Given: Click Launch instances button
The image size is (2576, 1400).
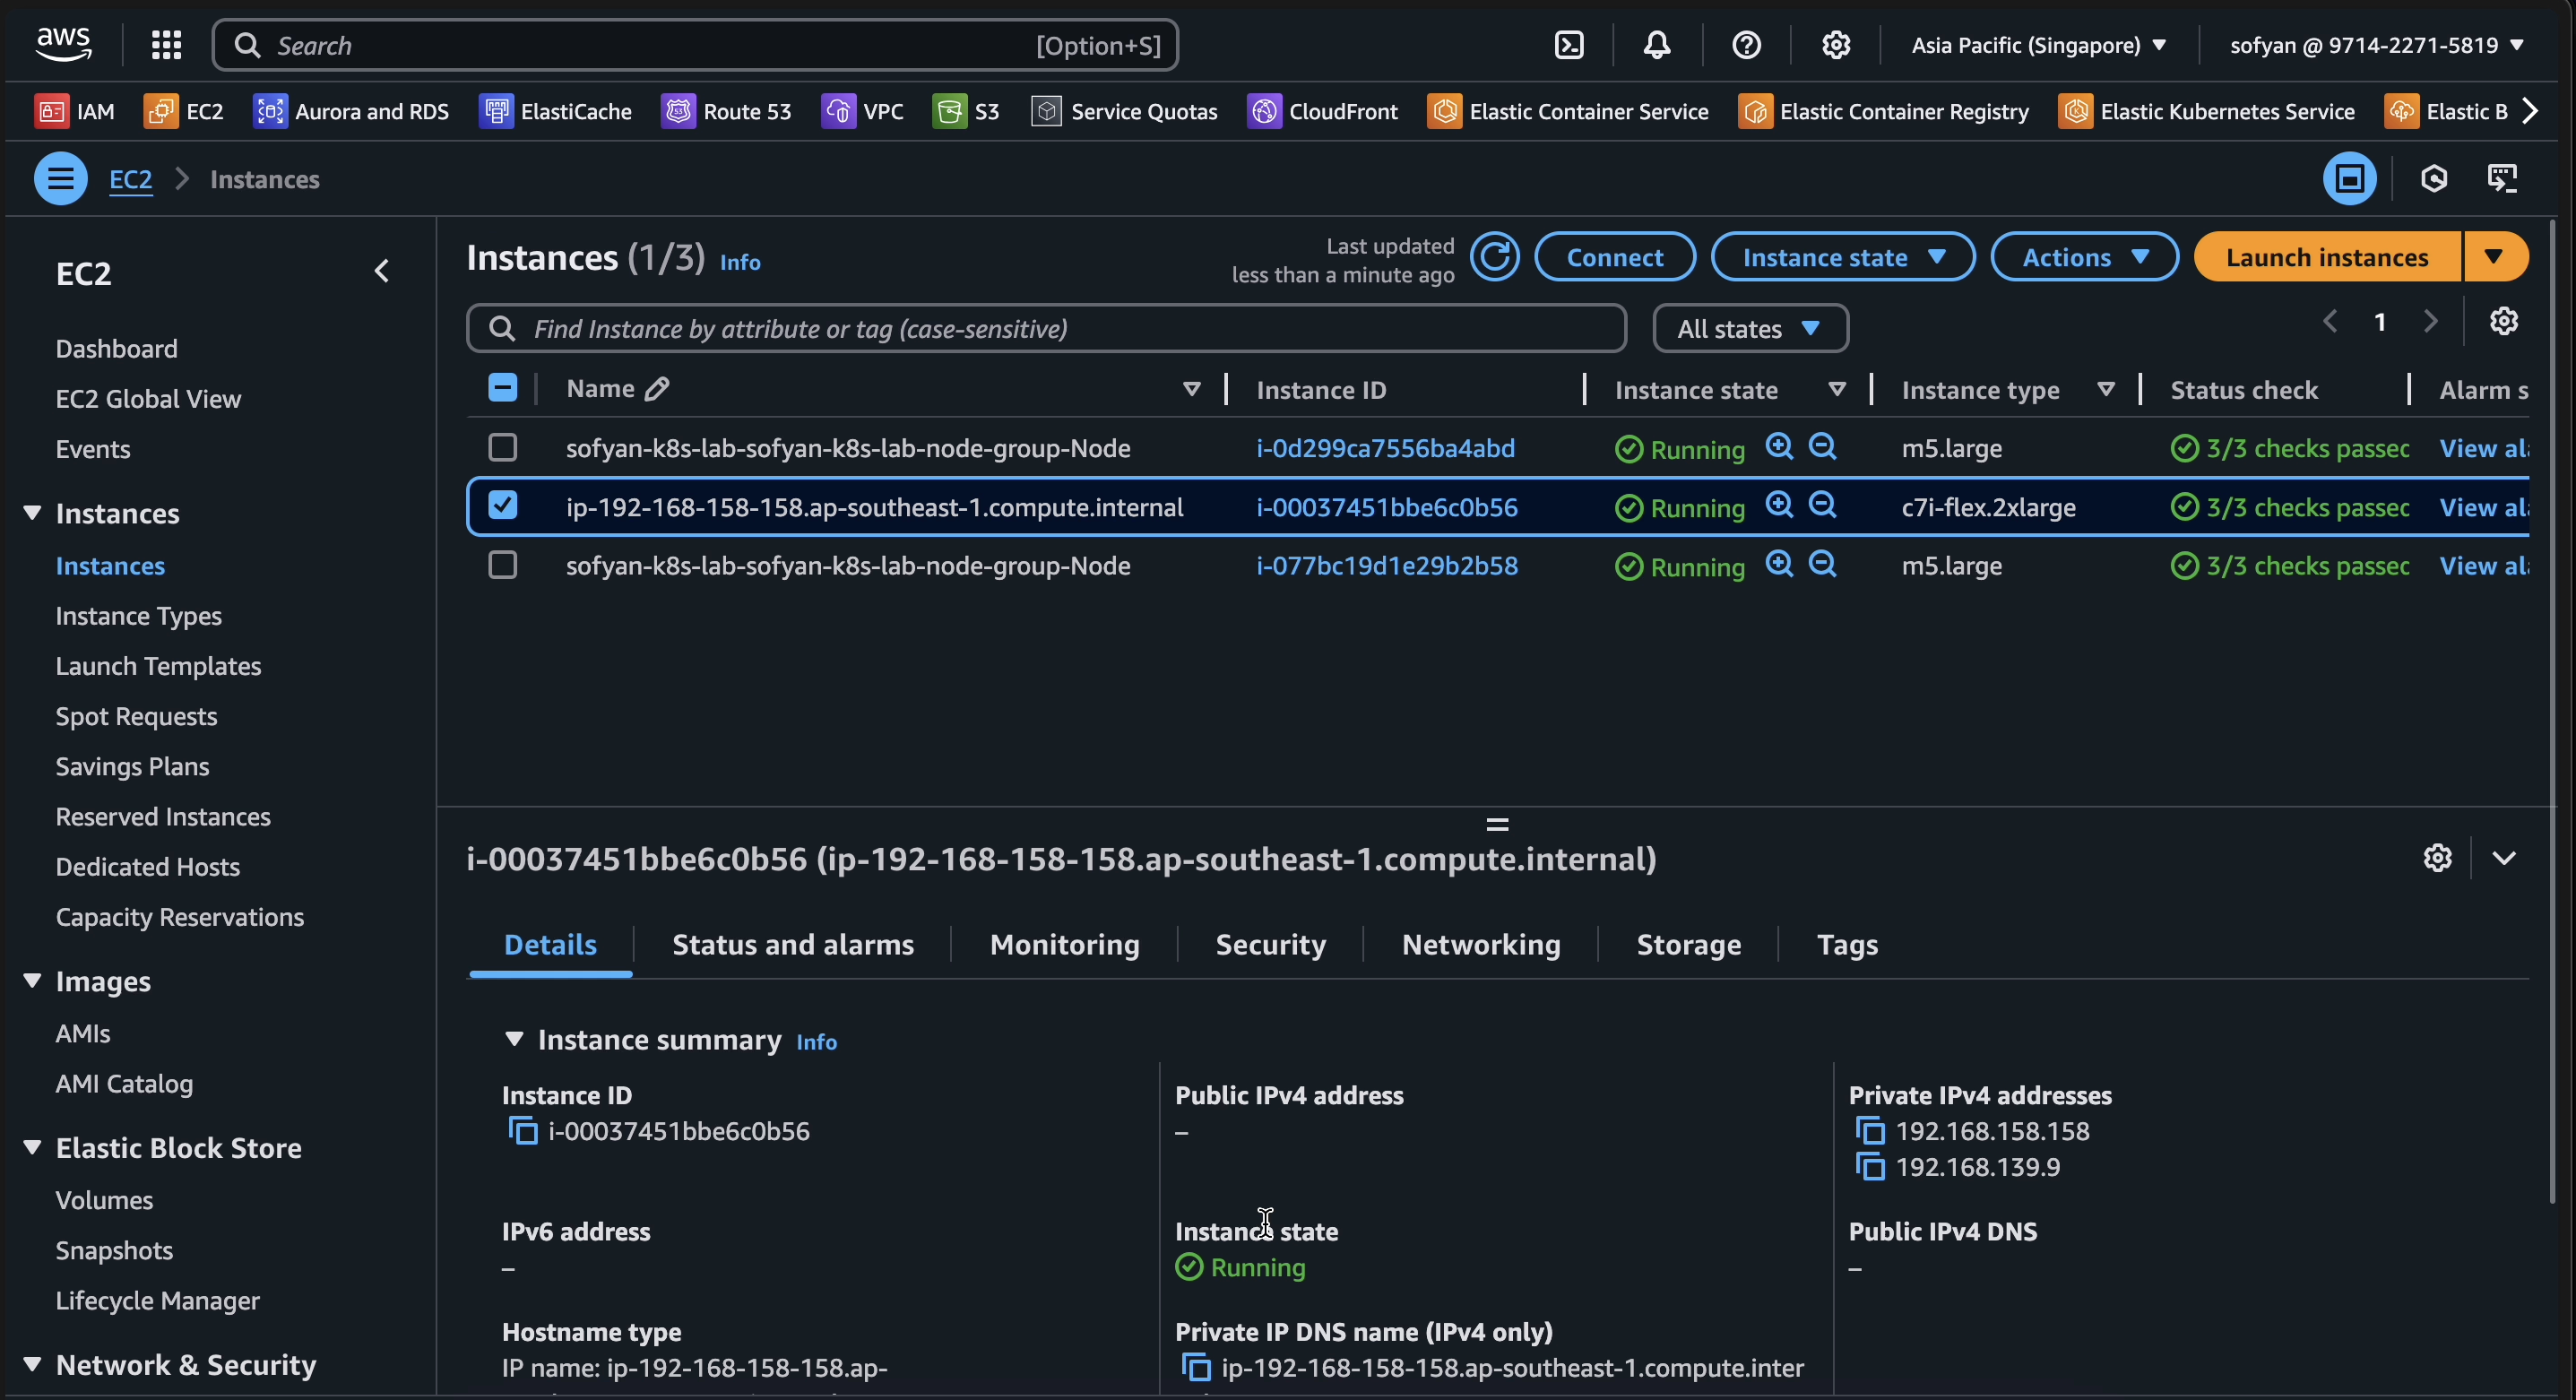Looking at the screenshot, I should click(2327, 258).
